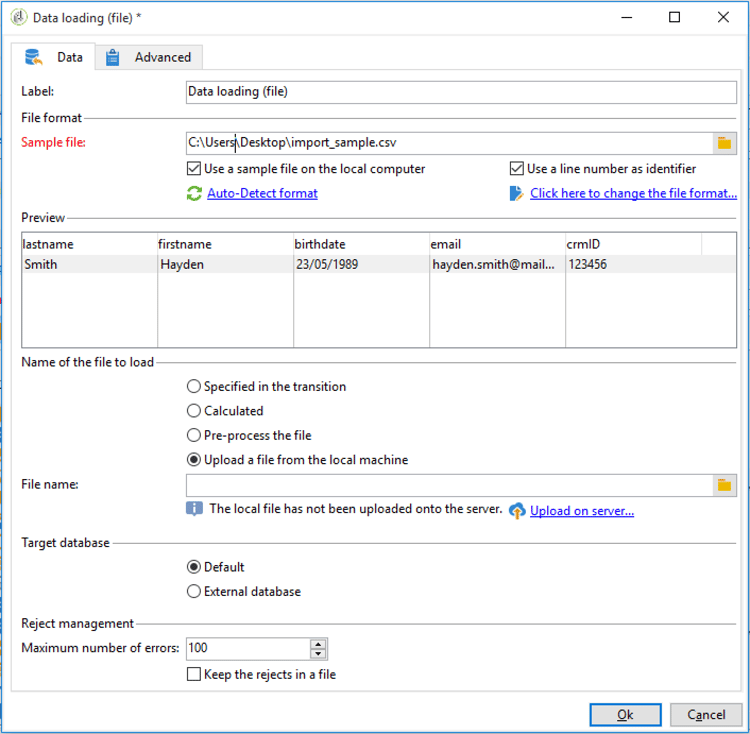Click the blue info icon
This screenshot has height=734, width=750.
194,509
